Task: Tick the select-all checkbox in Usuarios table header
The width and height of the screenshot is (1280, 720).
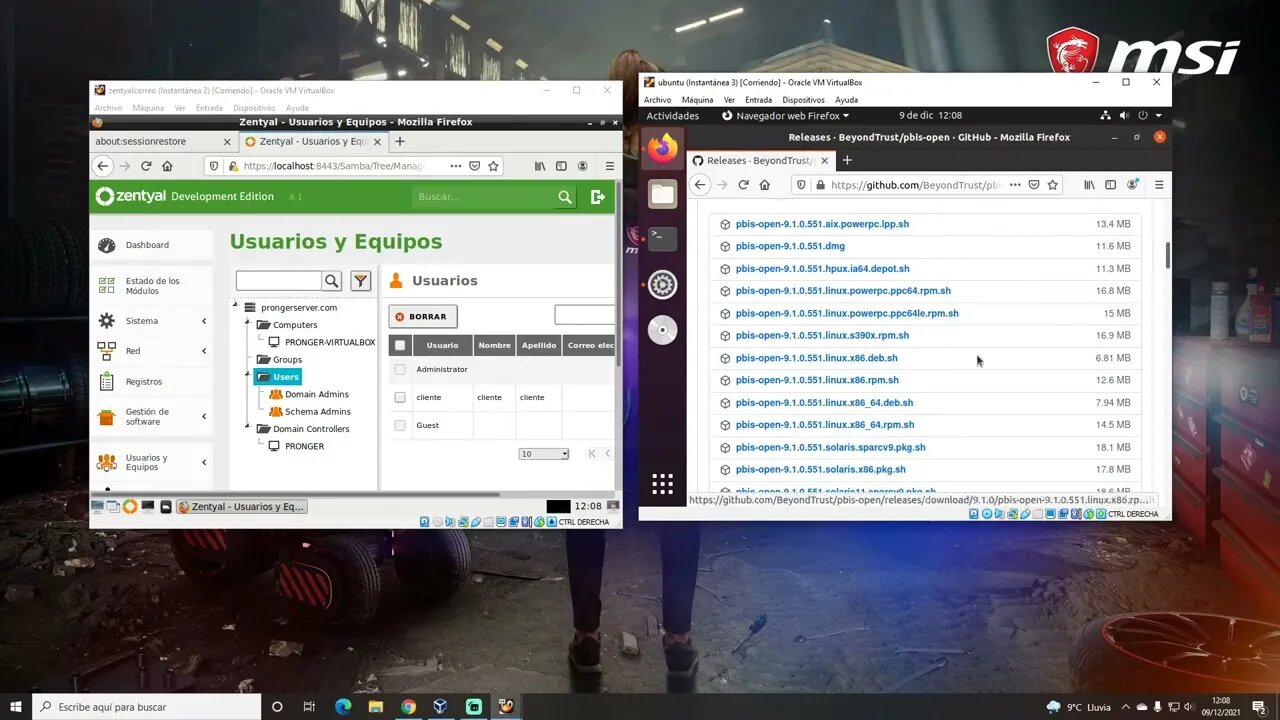Action: click(x=400, y=345)
